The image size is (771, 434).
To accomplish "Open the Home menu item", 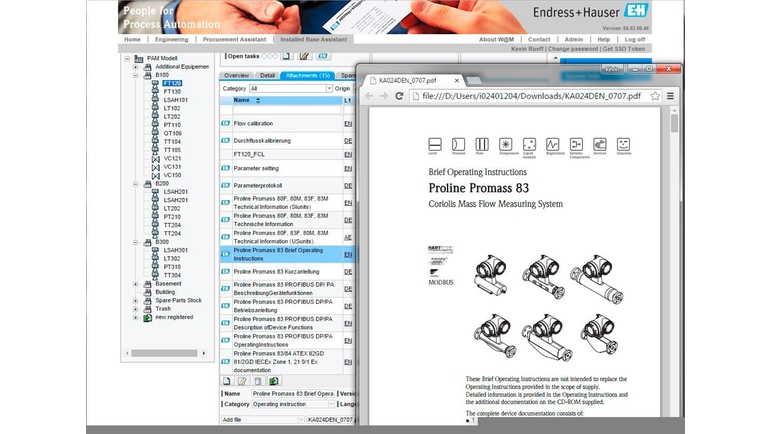I will click(132, 39).
